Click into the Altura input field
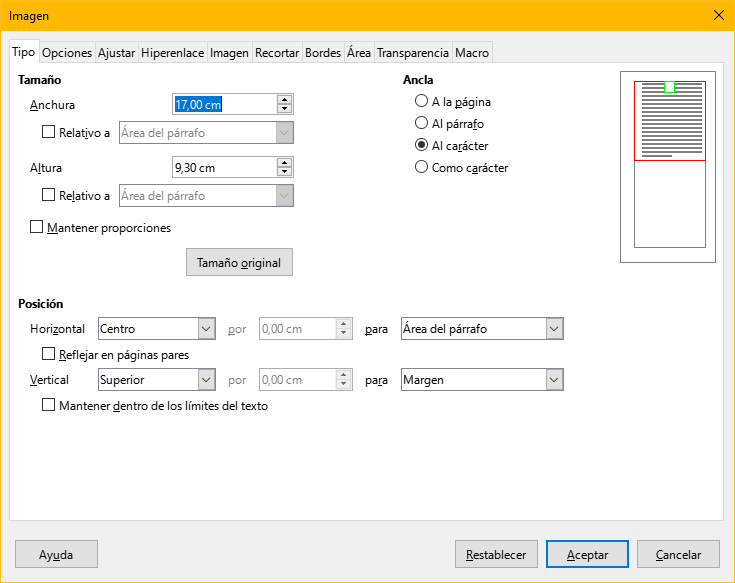 click(x=223, y=167)
